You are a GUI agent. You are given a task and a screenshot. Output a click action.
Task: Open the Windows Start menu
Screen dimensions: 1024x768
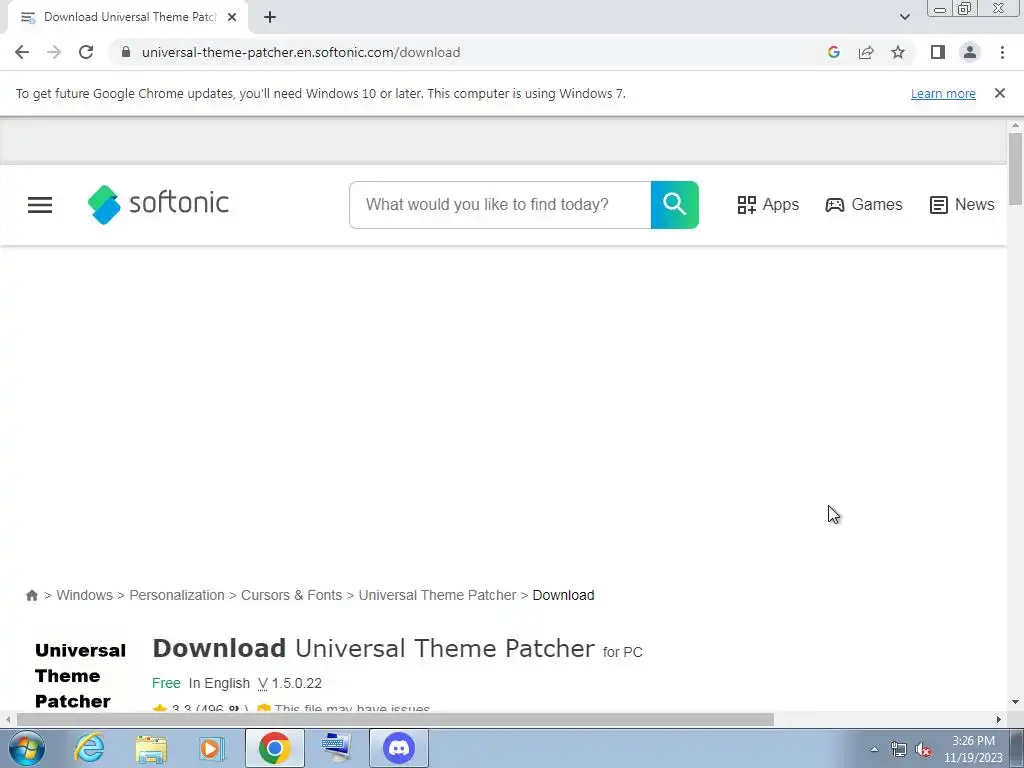pos(27,748)
